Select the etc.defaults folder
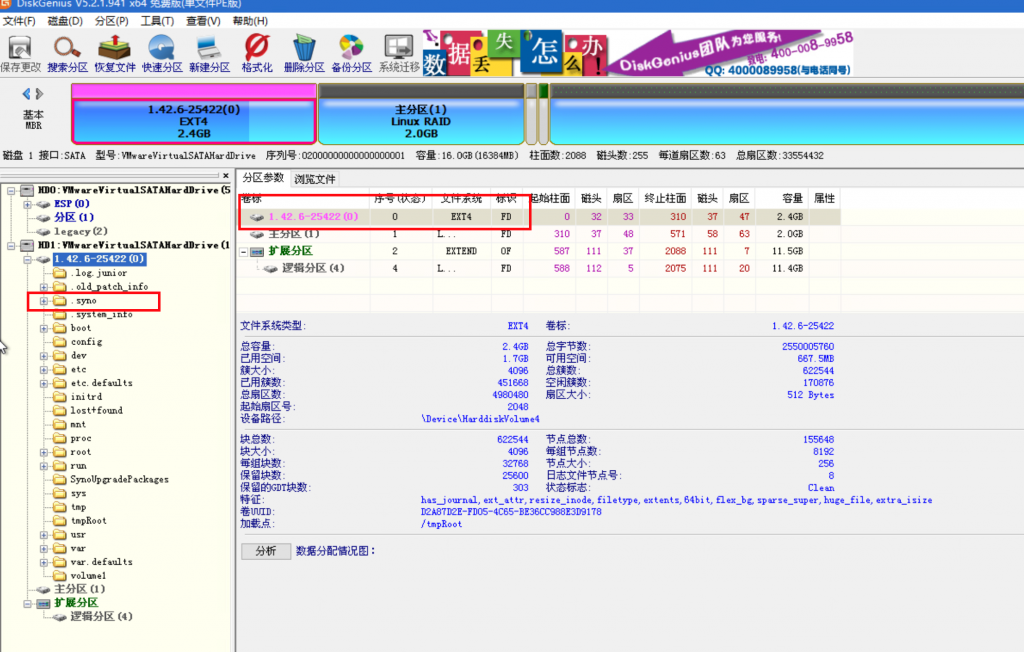 point(101,383)
